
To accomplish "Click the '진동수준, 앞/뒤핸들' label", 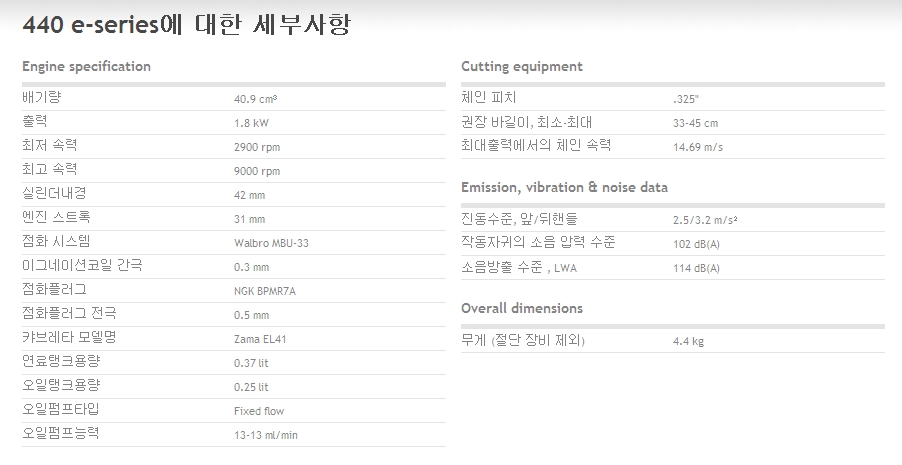I will pyautogui.click(x=519, y=219).
